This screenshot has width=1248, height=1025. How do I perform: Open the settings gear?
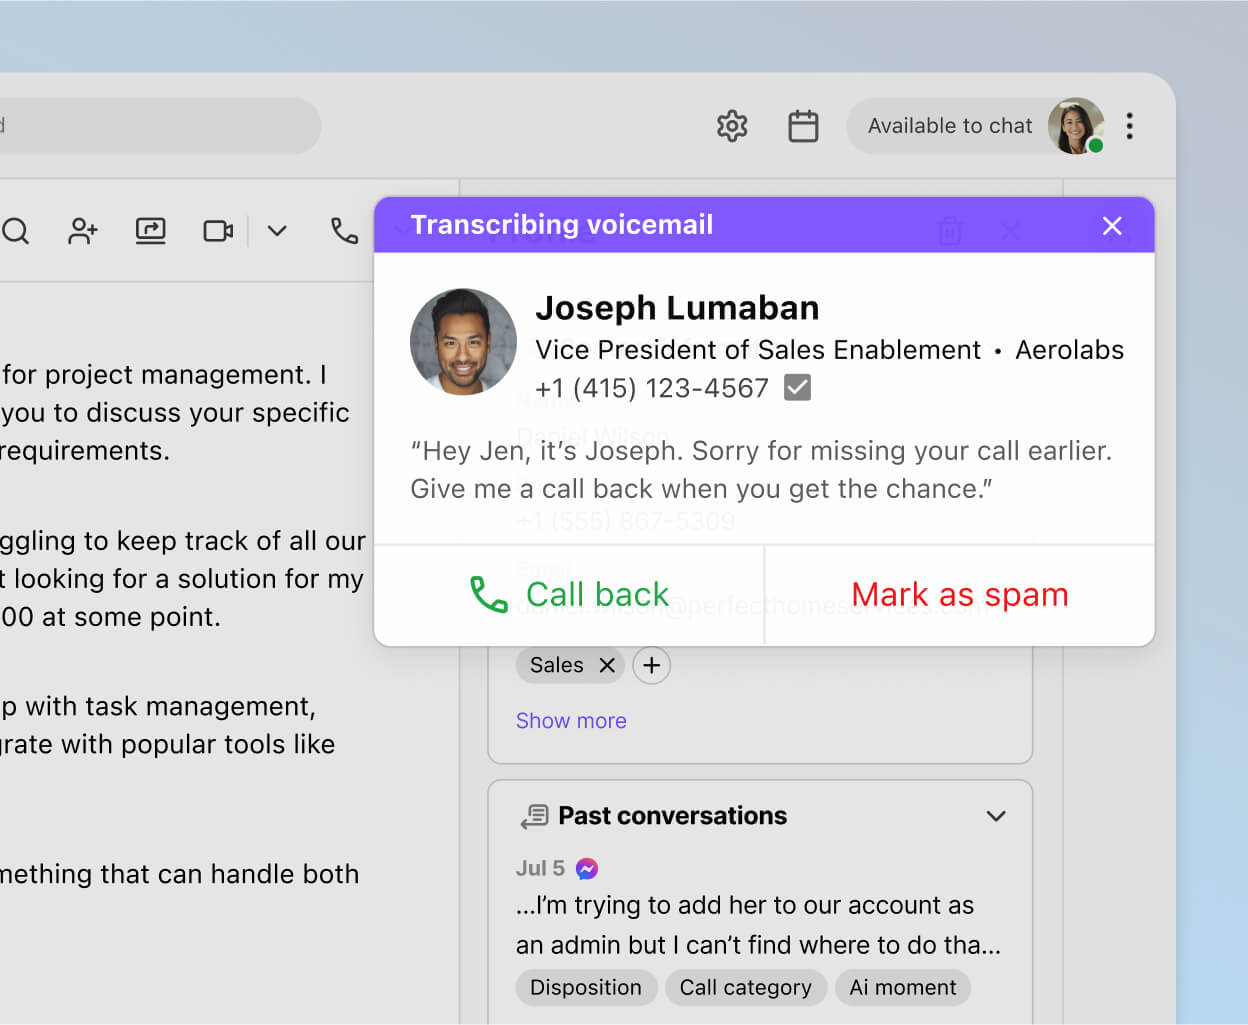point(732,126)
